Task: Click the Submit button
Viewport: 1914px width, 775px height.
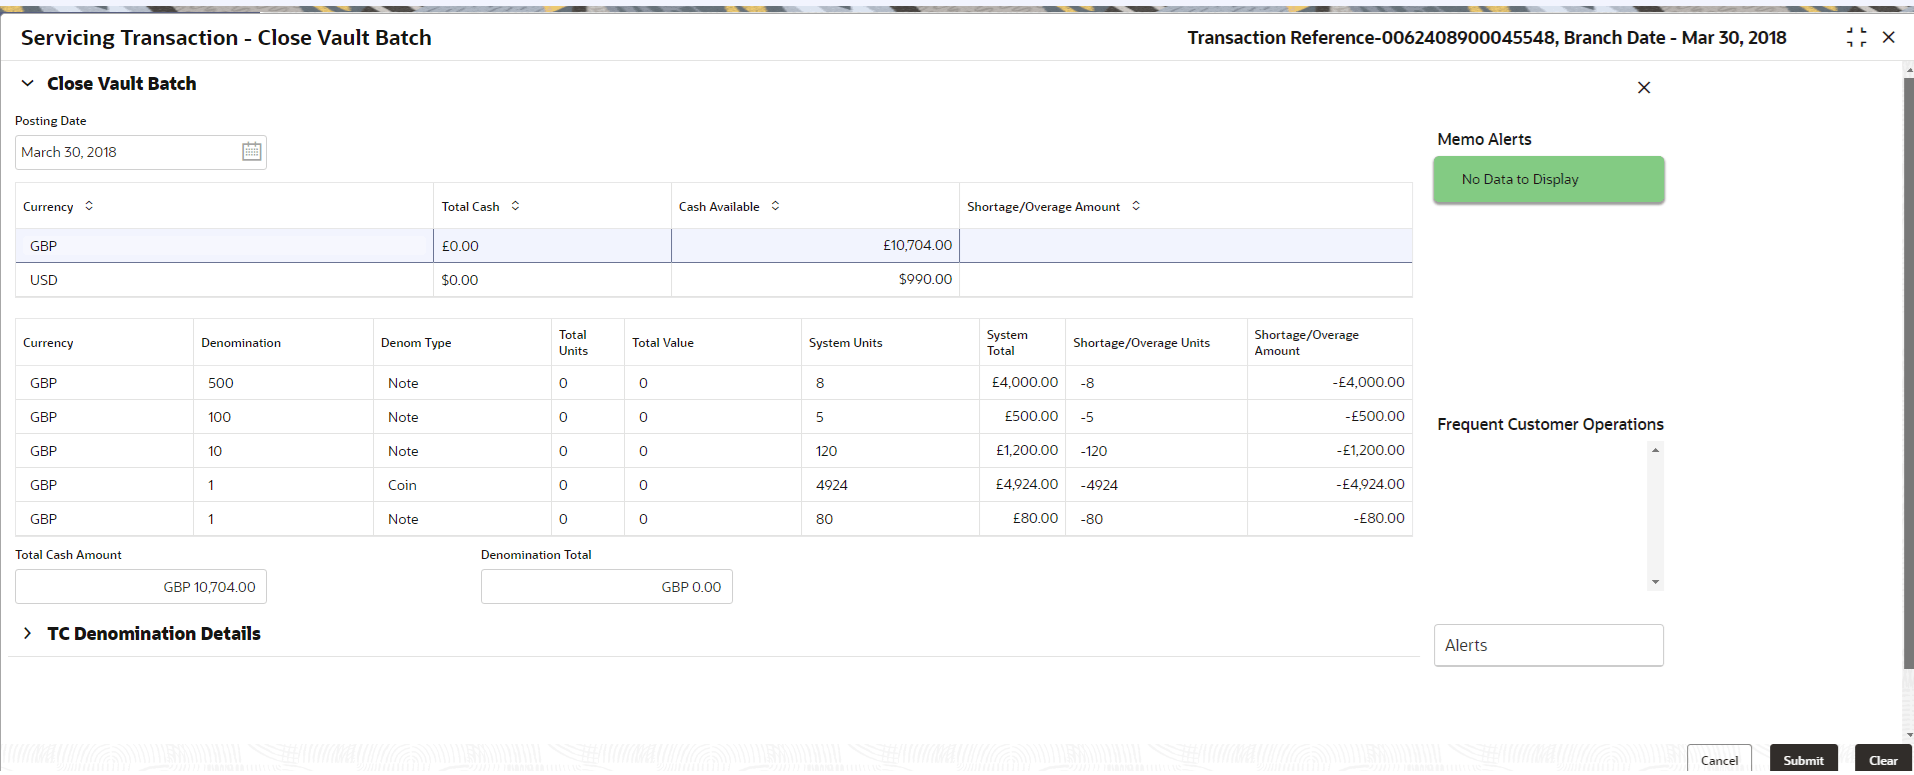Action: [x=1803, y=760]
